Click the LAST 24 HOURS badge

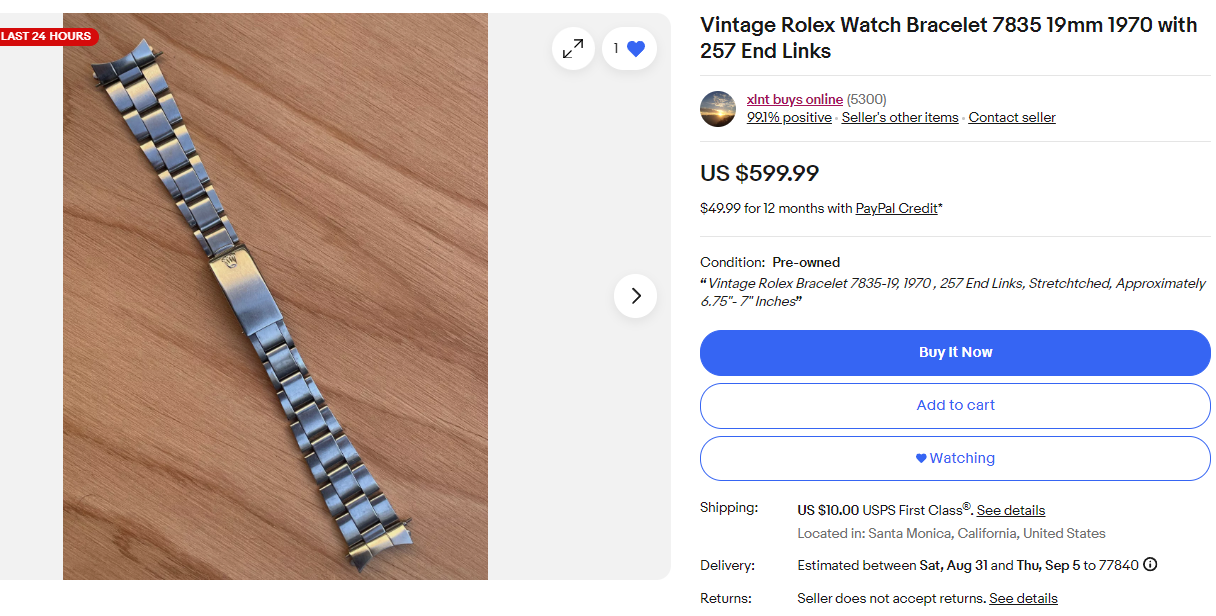[x=47, y=37]
